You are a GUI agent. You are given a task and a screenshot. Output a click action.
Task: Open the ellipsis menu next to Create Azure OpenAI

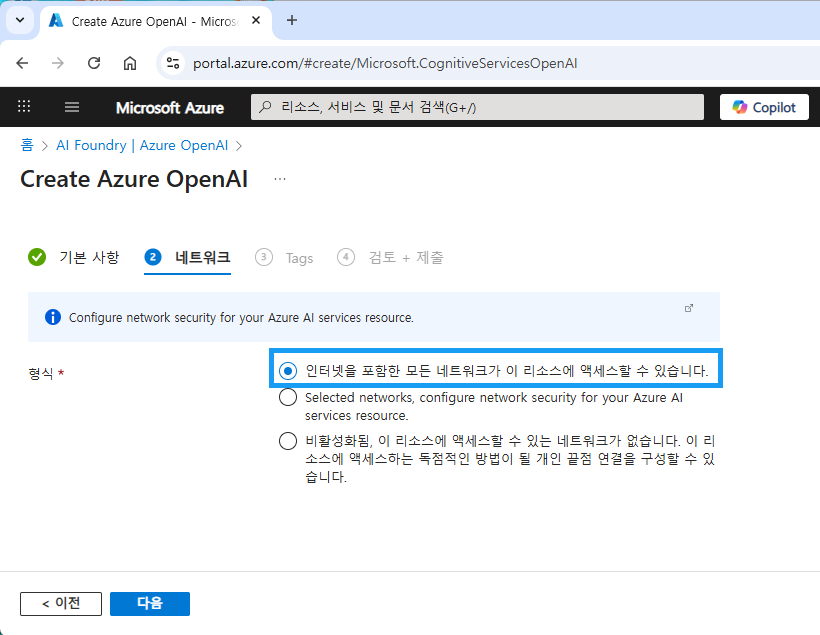[280, 179]
